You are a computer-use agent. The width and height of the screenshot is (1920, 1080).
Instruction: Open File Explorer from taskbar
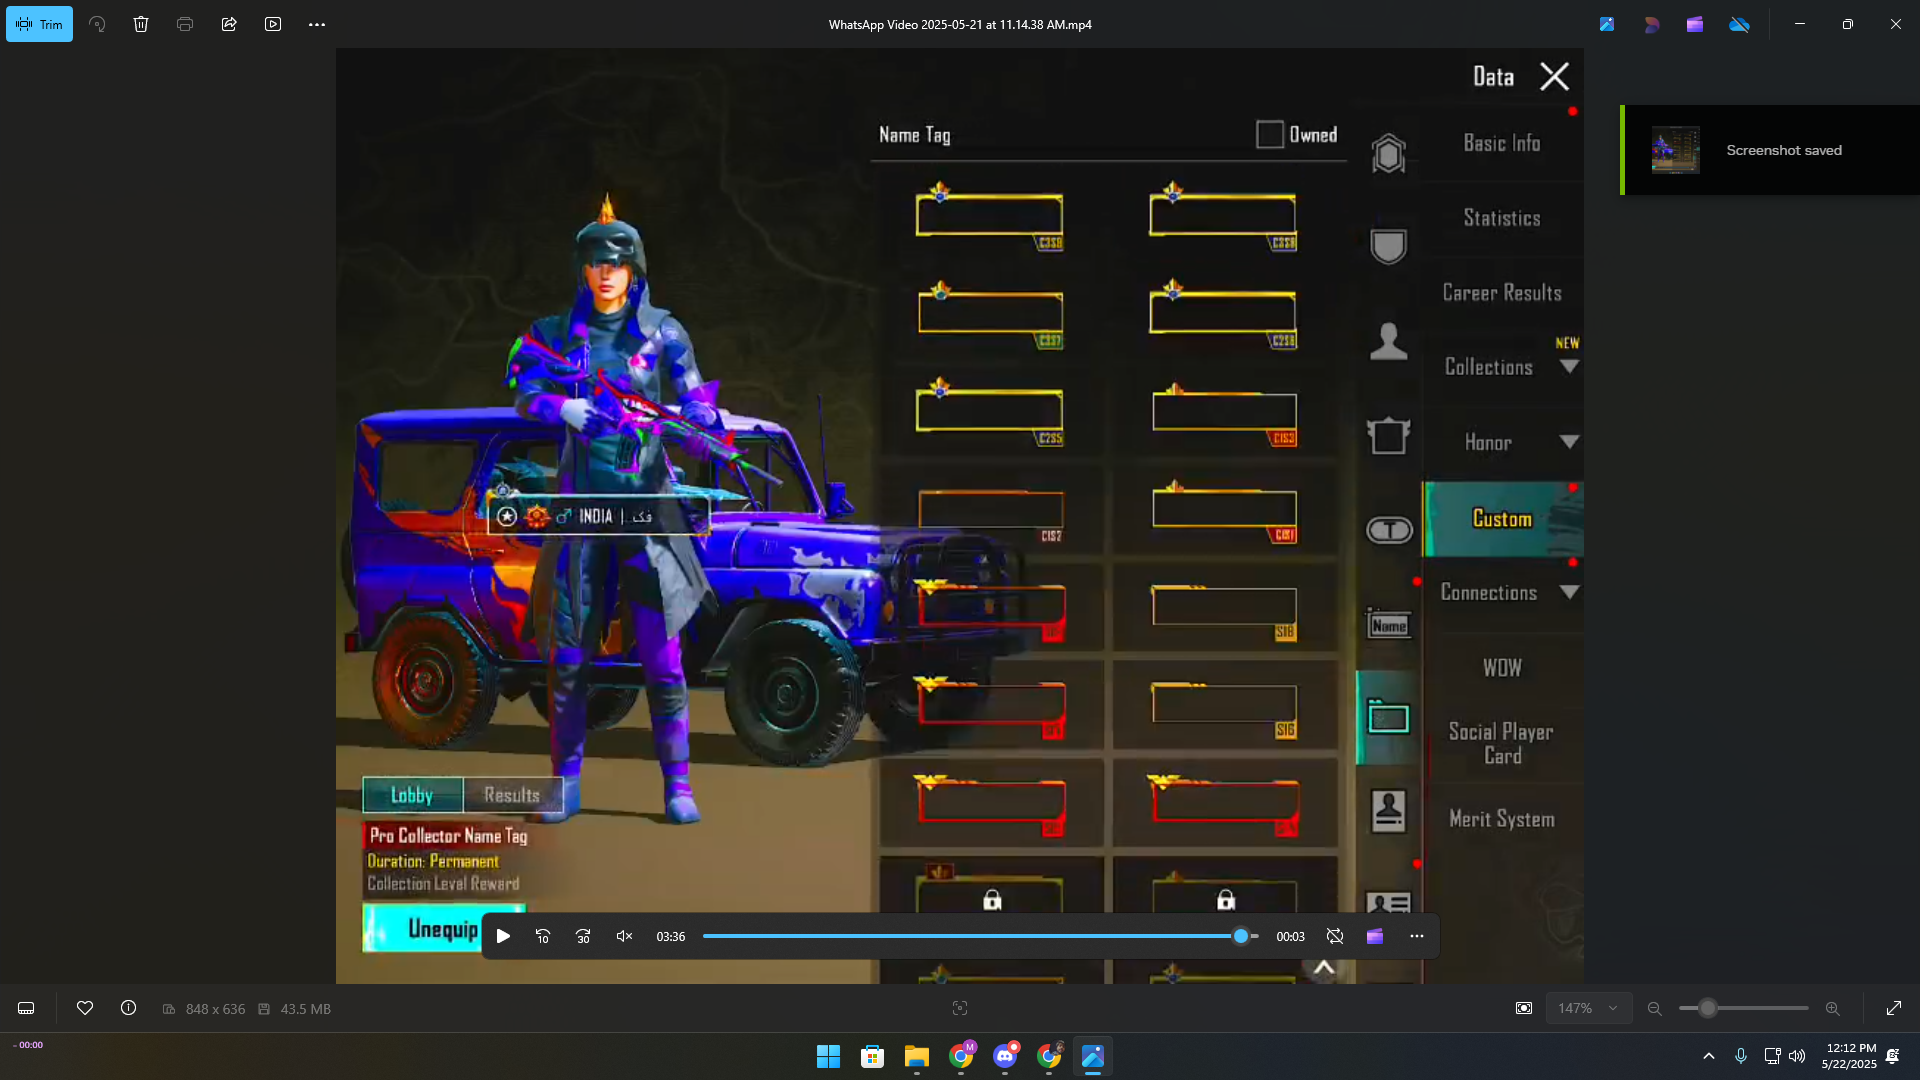point(916,1057)
